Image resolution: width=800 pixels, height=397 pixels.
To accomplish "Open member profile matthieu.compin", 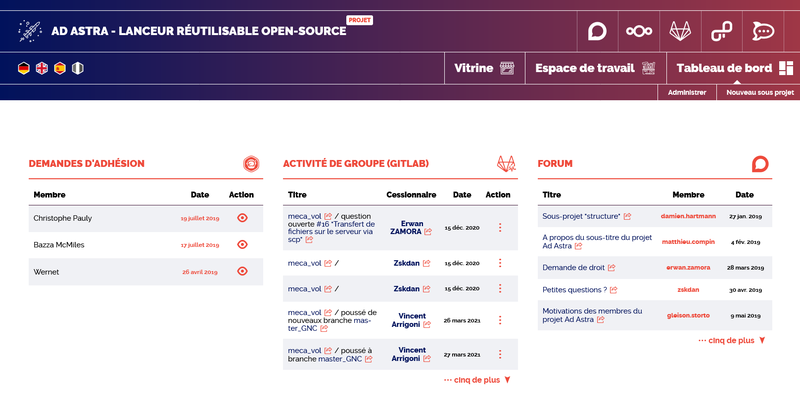I will [688, 242].
